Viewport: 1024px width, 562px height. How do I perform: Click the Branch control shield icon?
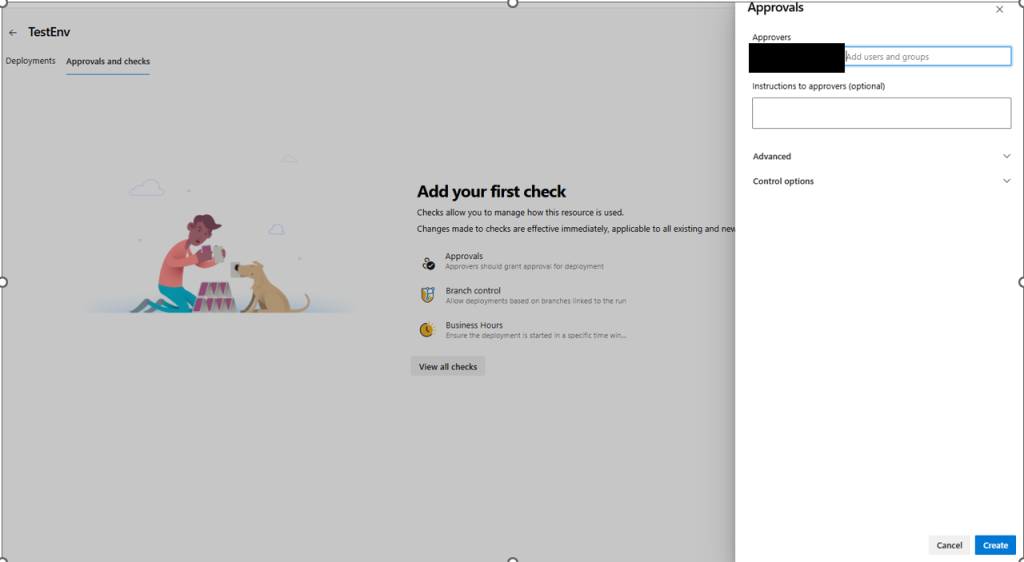[427, 295]
